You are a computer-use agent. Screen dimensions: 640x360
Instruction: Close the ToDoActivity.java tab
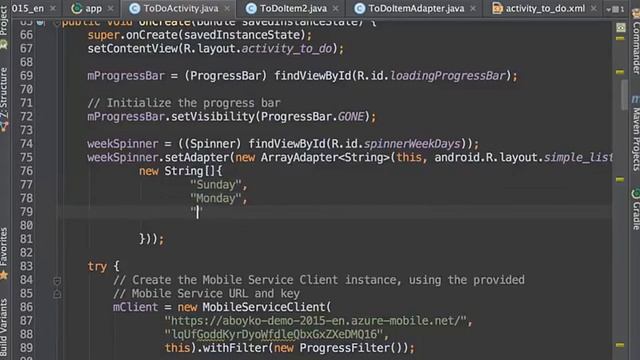[227, 8]
